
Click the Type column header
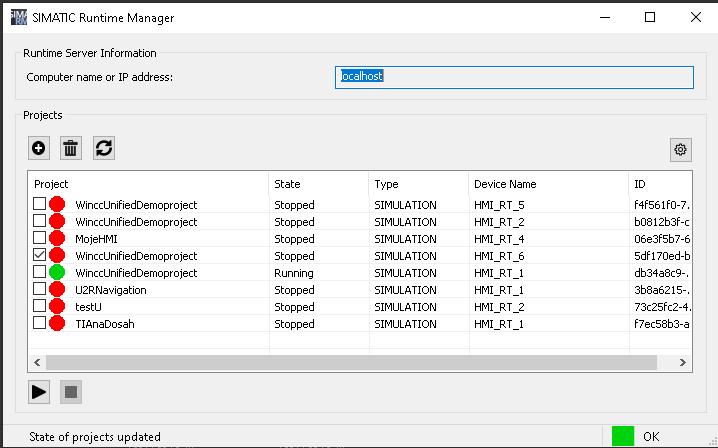pos(419,184)
